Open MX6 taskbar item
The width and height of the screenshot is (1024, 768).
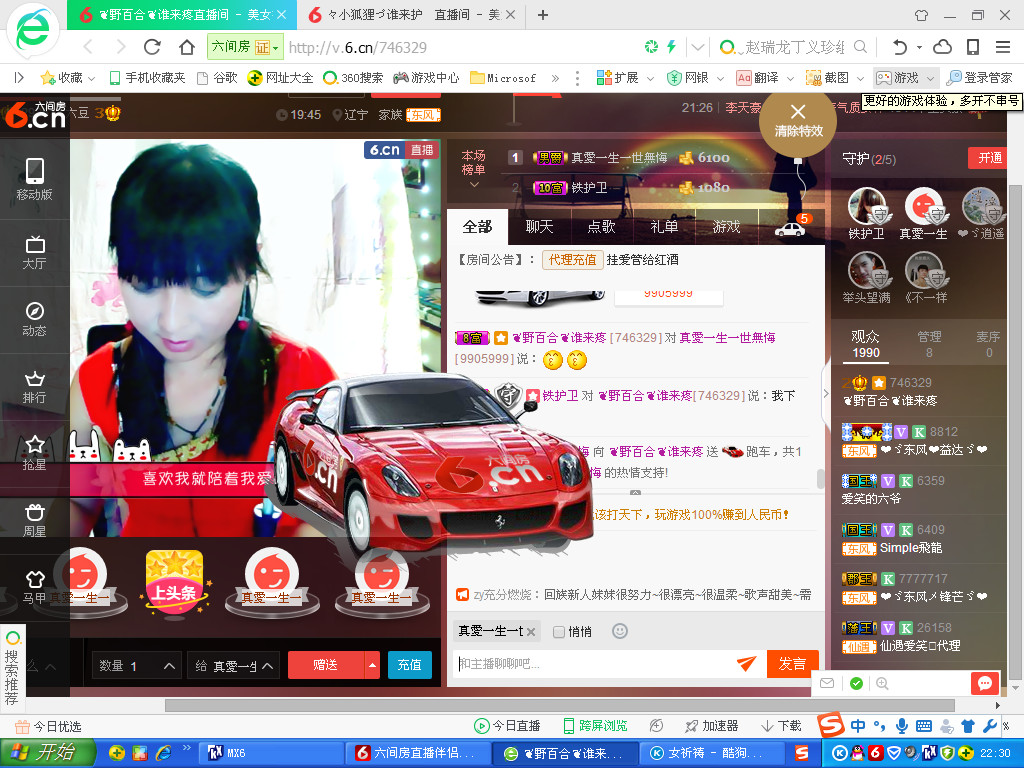point(271,753)
